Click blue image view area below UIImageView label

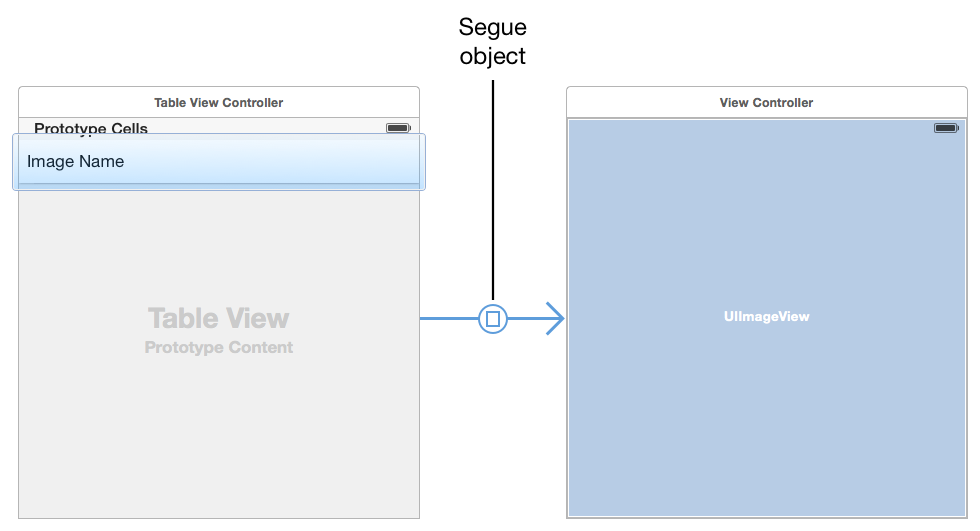pos(766,420)
